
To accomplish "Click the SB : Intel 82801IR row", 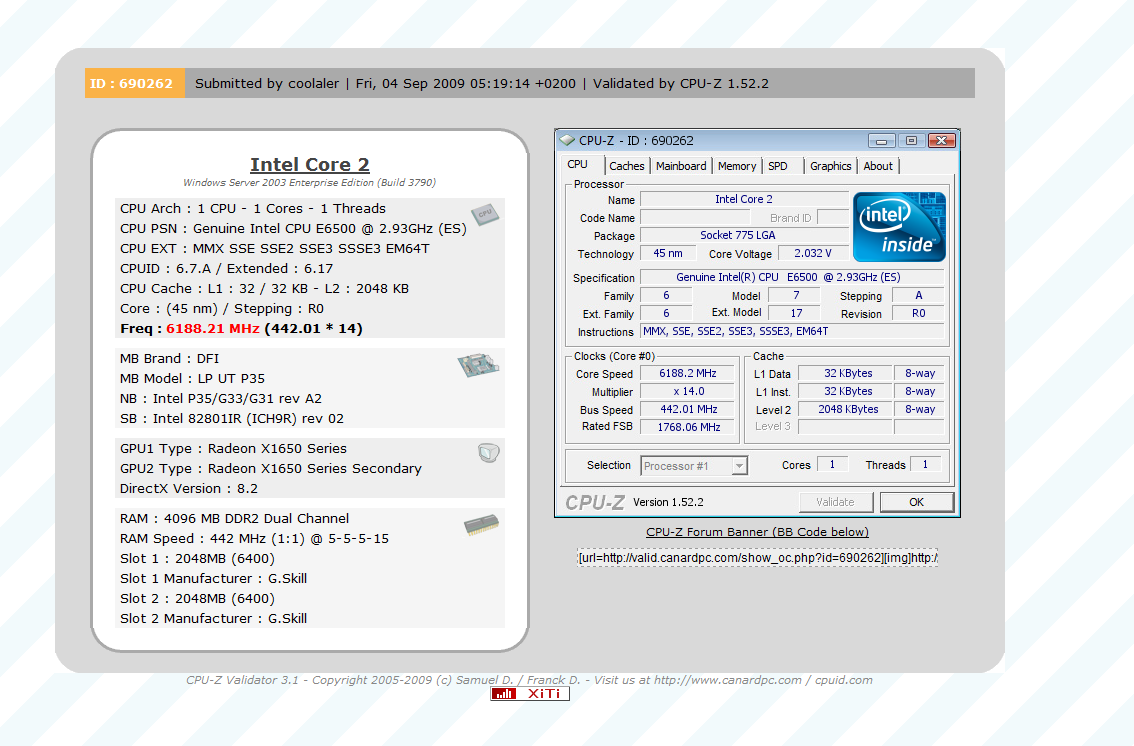I will point(231,419).
